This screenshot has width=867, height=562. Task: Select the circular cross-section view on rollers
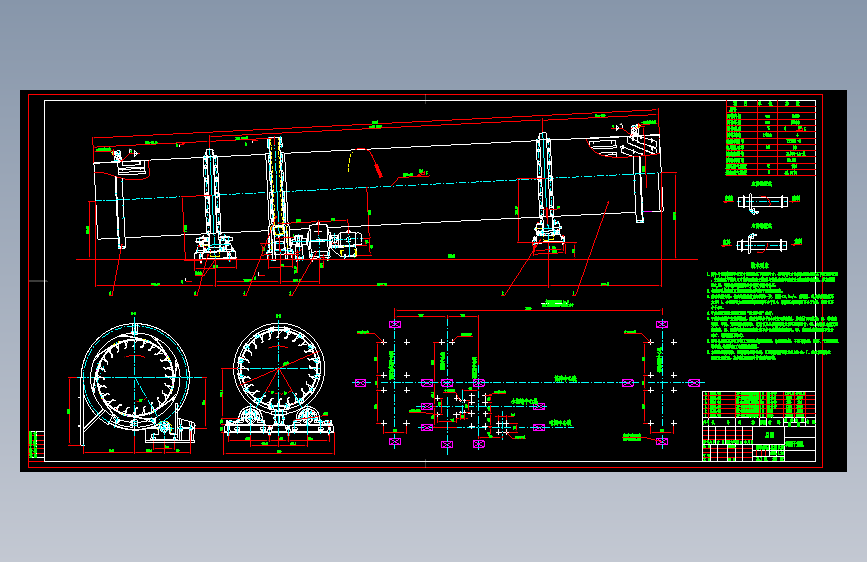(278, 384)
